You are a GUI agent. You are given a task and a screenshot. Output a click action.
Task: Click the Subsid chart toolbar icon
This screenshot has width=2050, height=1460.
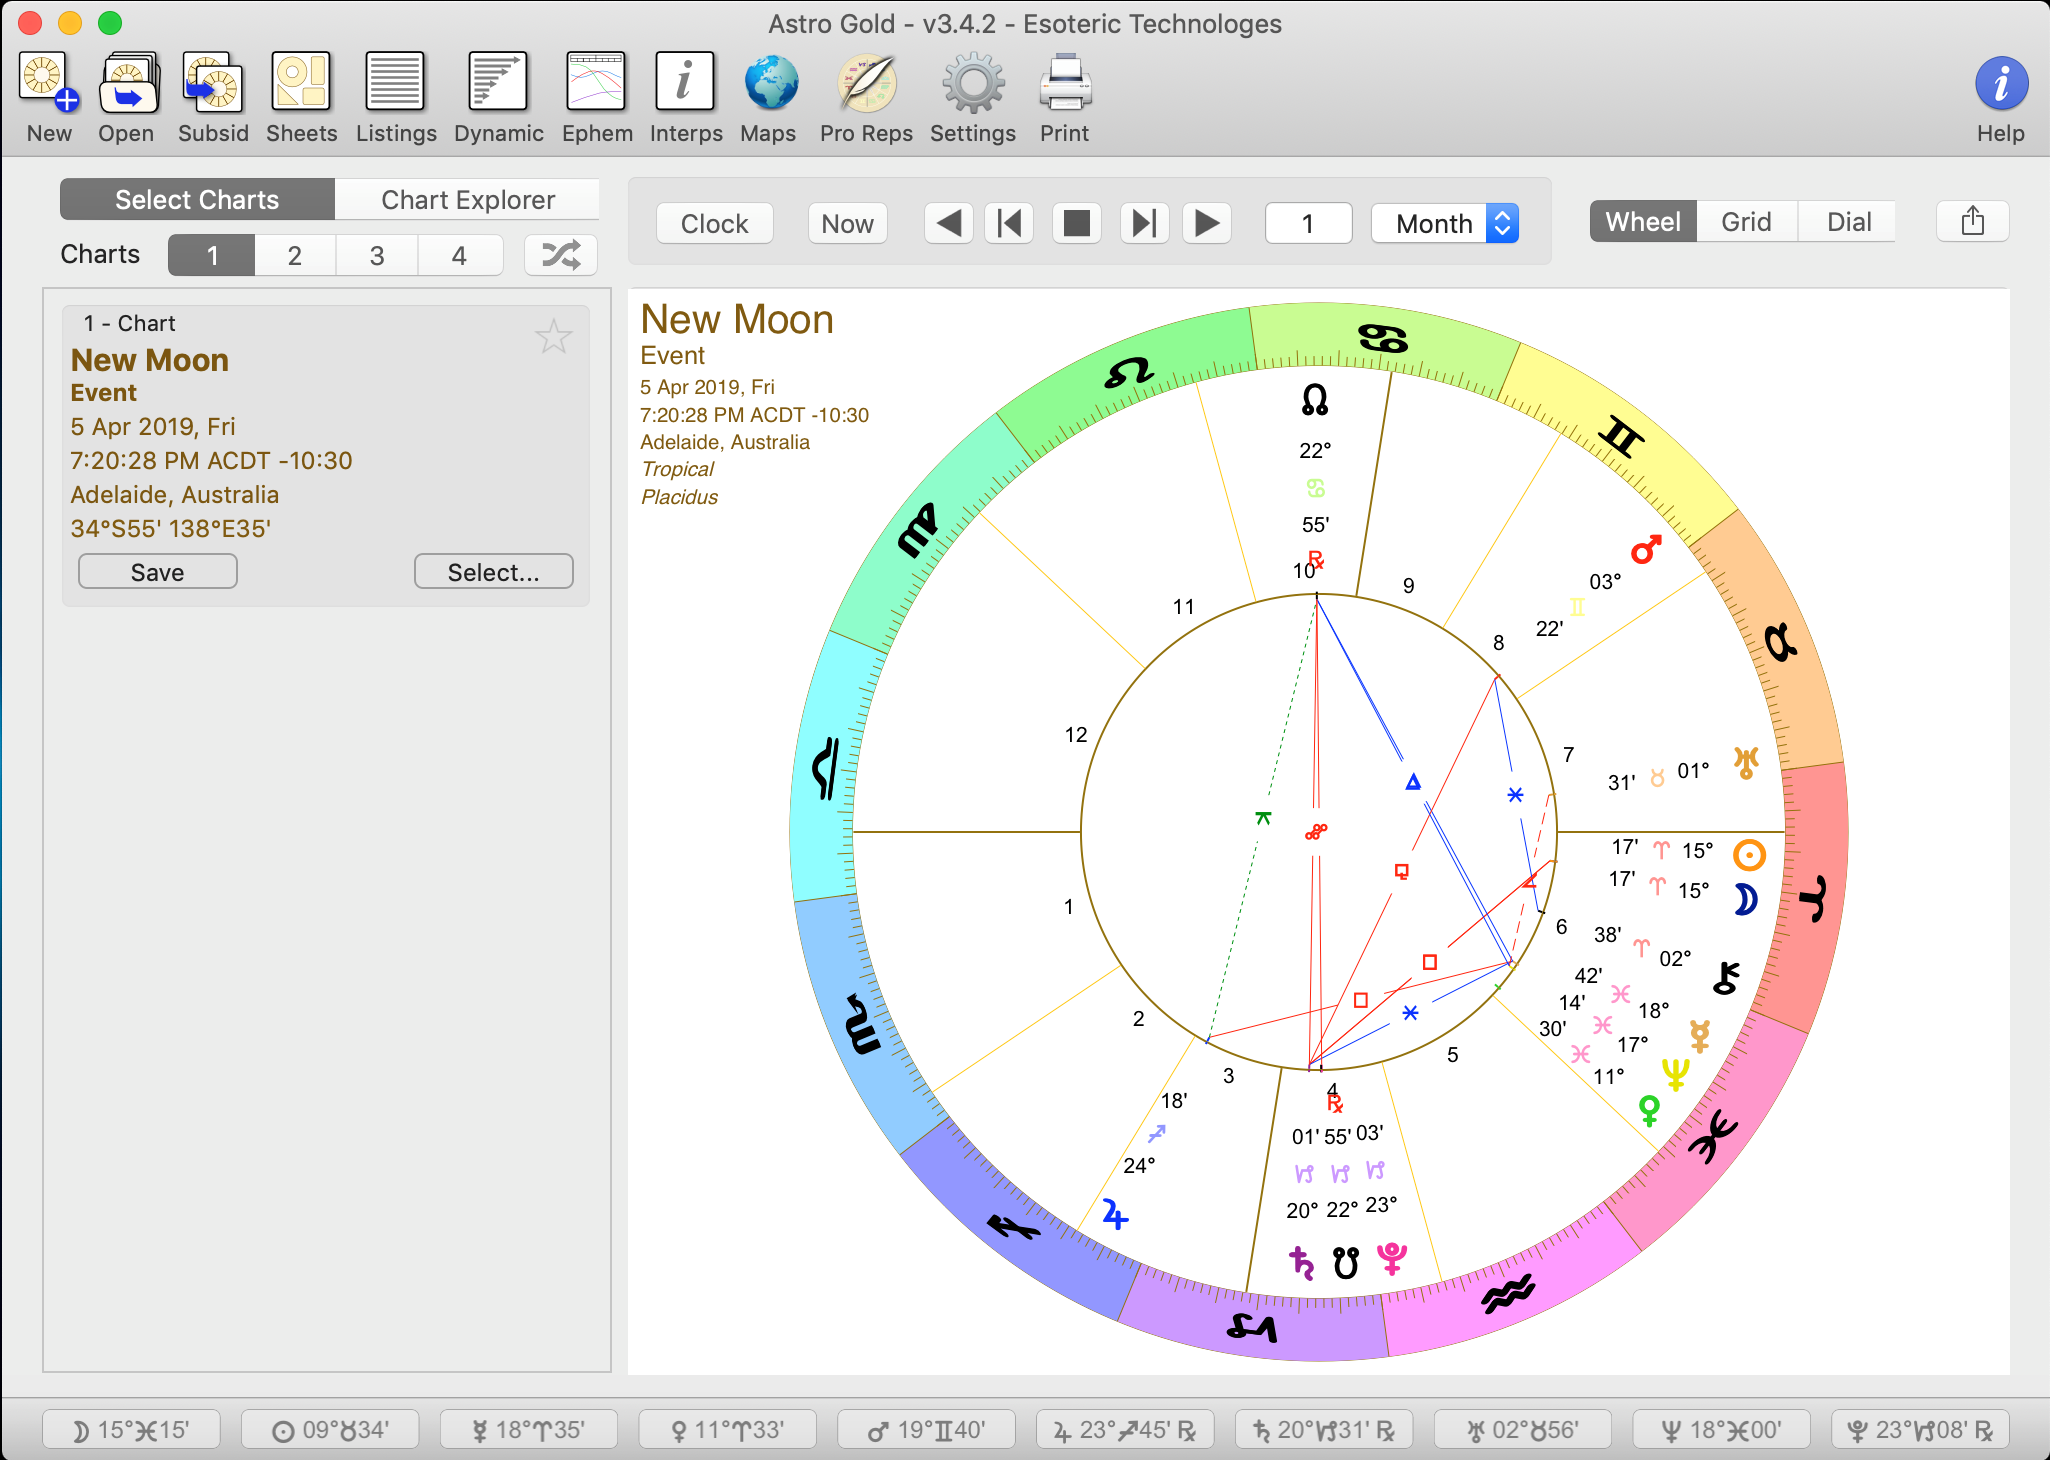pos(213,83)
